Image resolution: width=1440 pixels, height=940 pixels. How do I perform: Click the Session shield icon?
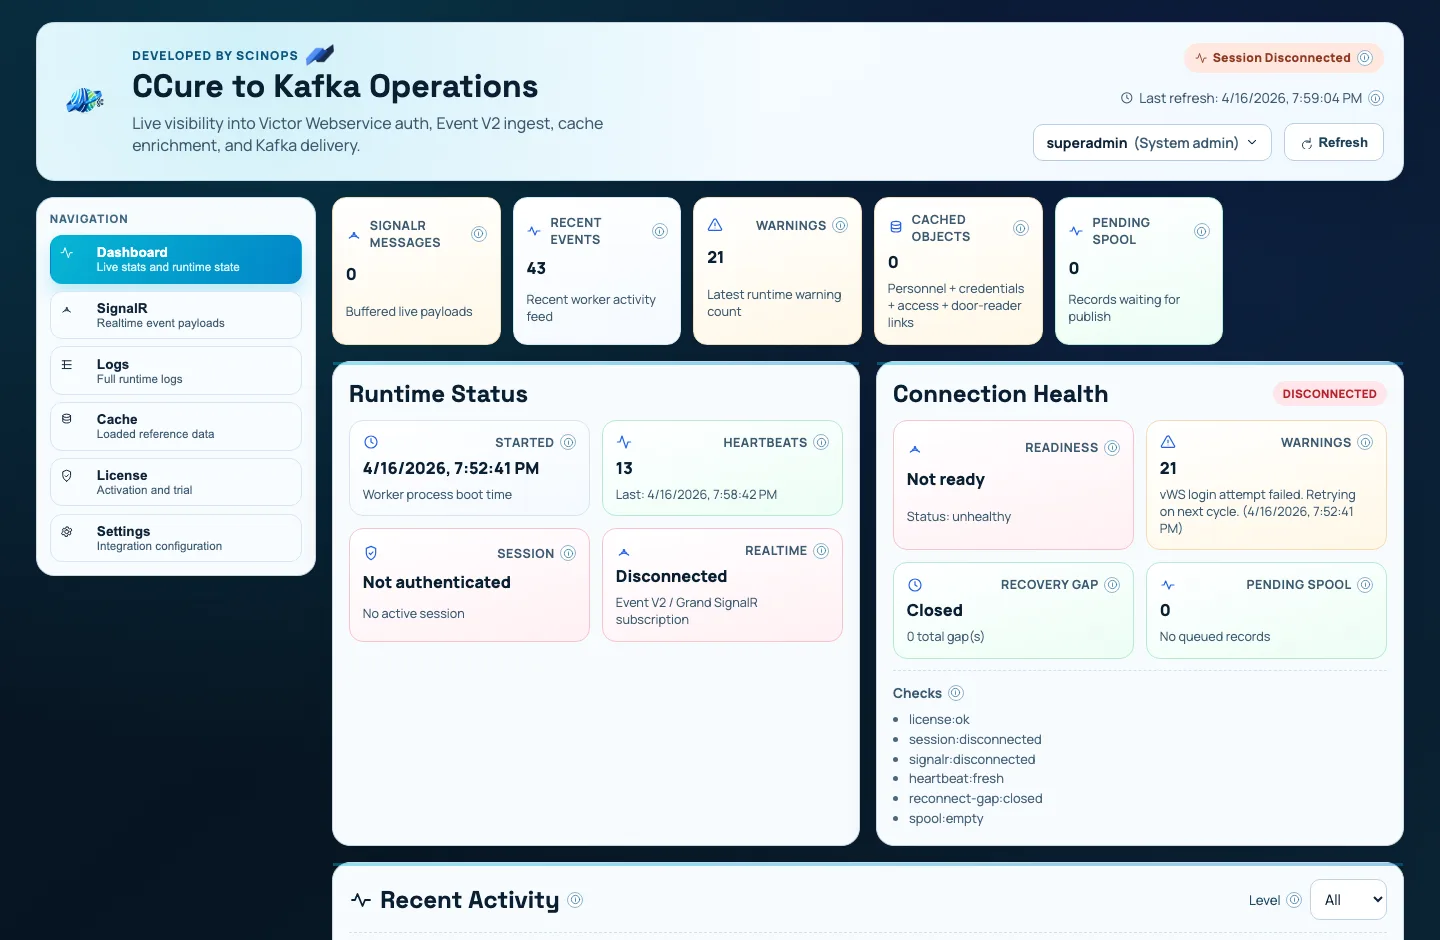371,553
